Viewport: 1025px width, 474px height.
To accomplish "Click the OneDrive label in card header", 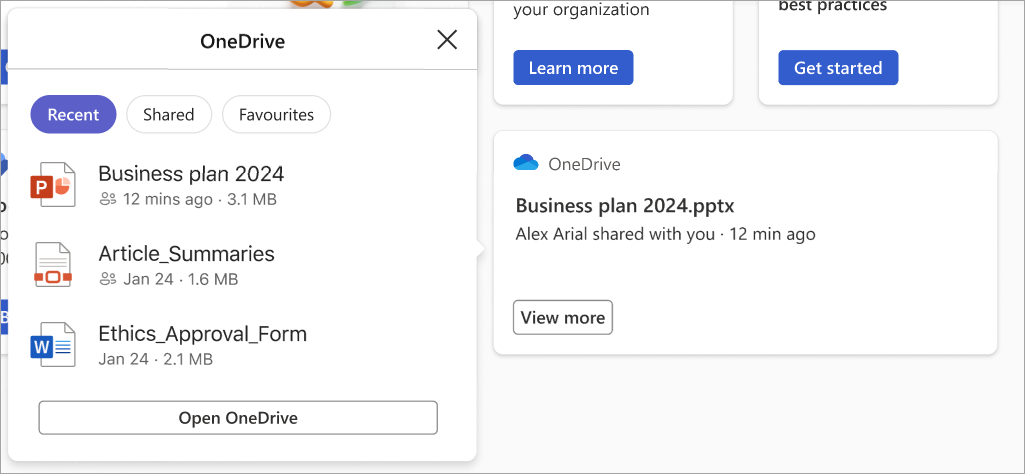I will click(x=584, y=163).
